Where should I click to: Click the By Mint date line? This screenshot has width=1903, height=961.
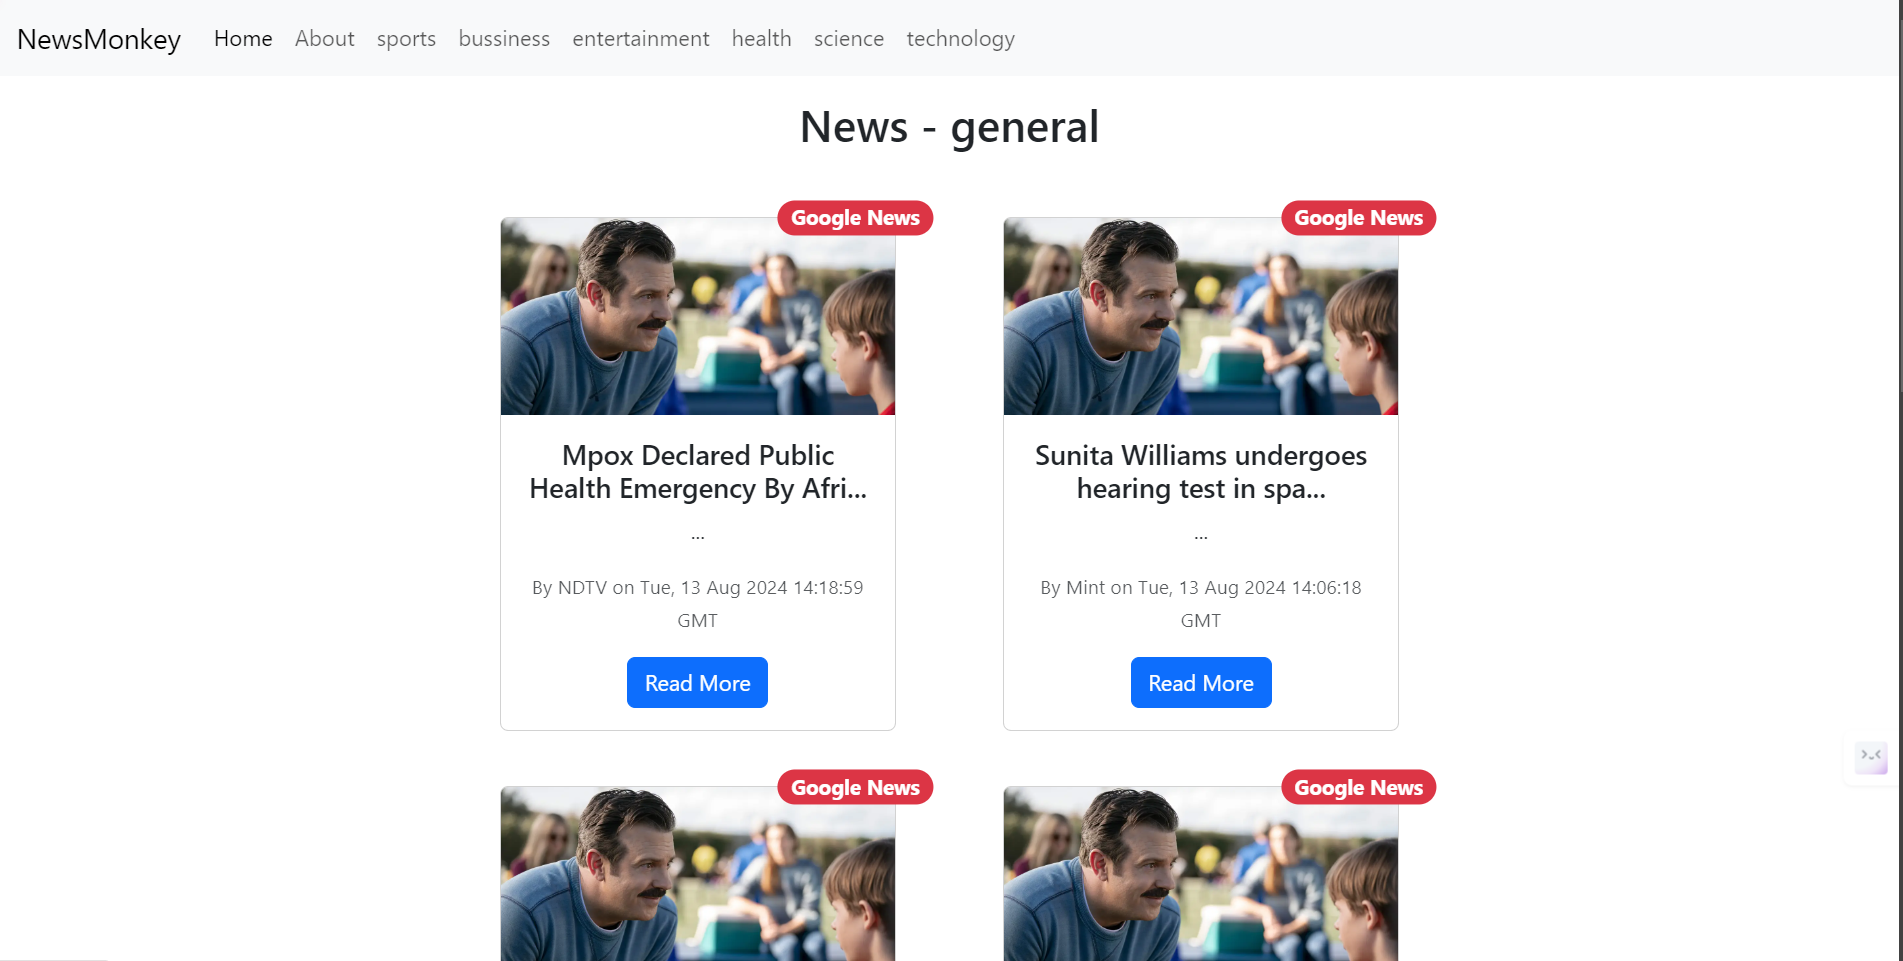click(1201, 604)
